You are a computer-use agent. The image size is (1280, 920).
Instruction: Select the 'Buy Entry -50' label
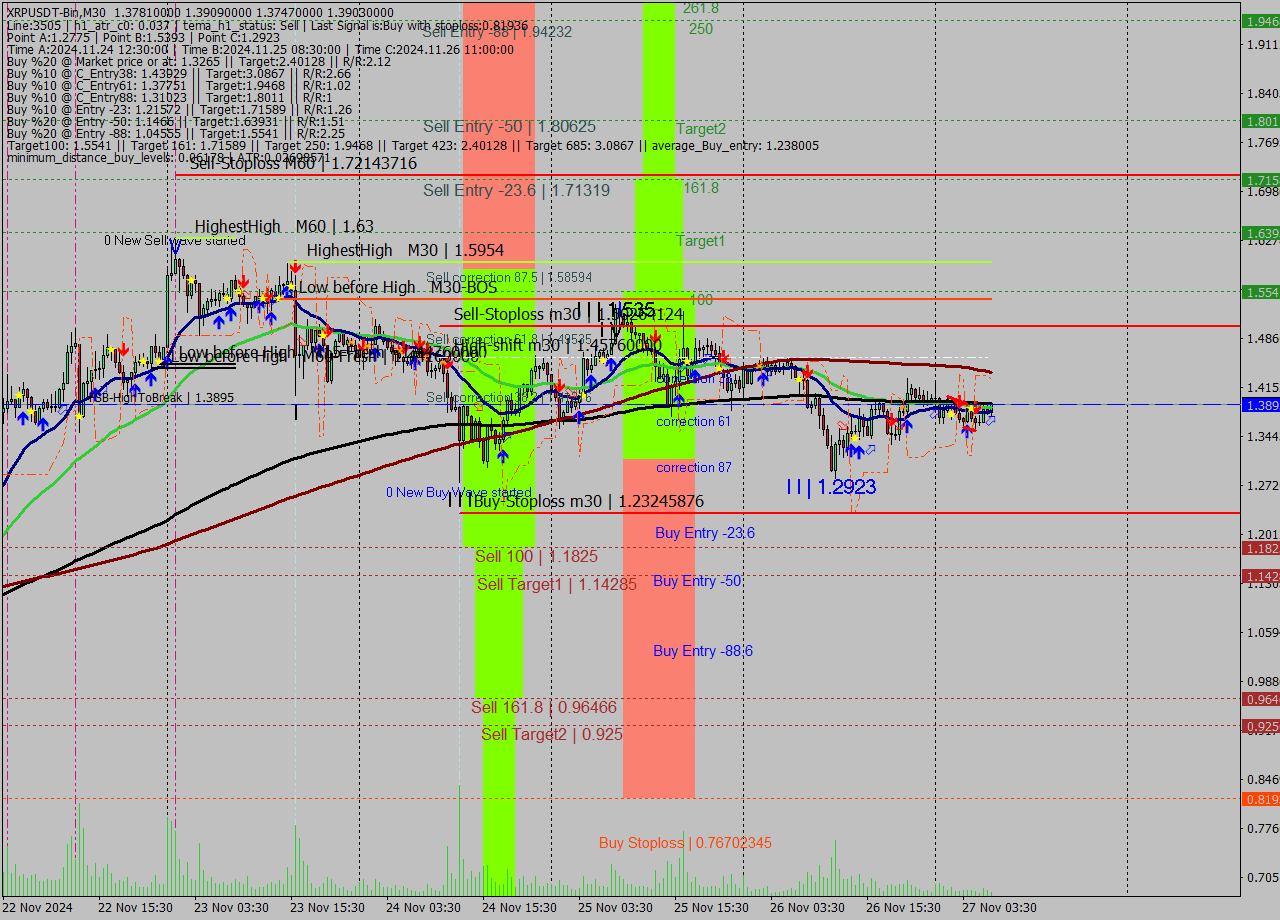(697, 581)
